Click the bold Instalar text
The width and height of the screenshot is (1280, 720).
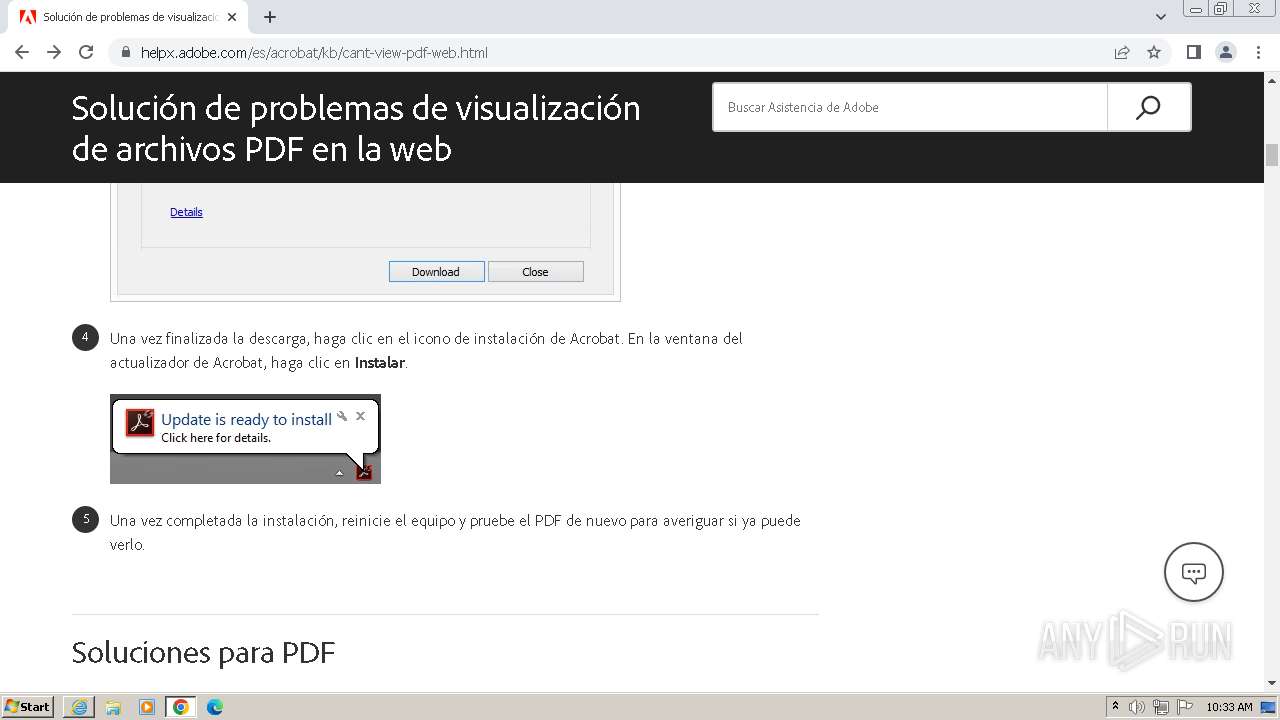(380, 363)
